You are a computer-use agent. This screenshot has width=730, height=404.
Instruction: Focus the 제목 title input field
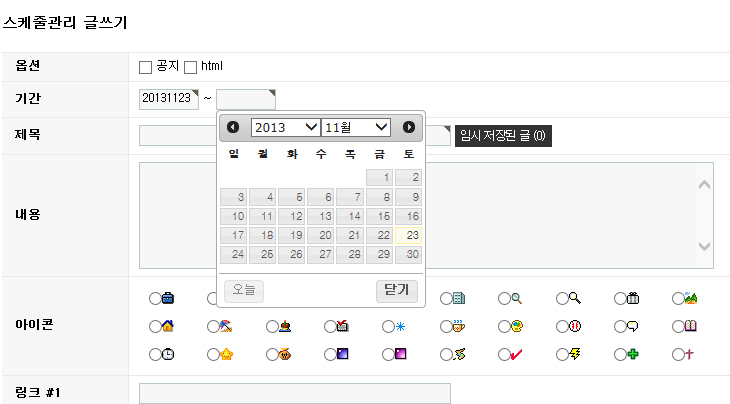(295, 135)
